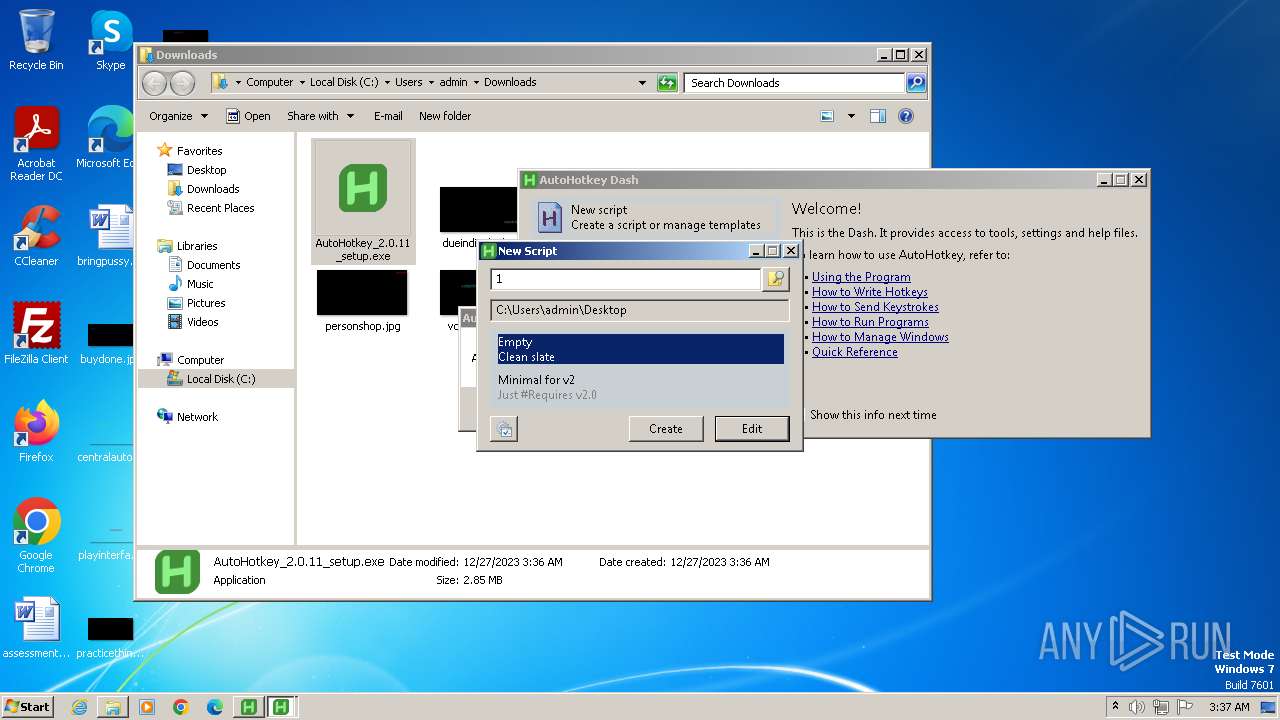Image resolution: width=1280 pixels, height=720 pixels.
Task: Click the Edit button
Action: click(x=752, y=429)
